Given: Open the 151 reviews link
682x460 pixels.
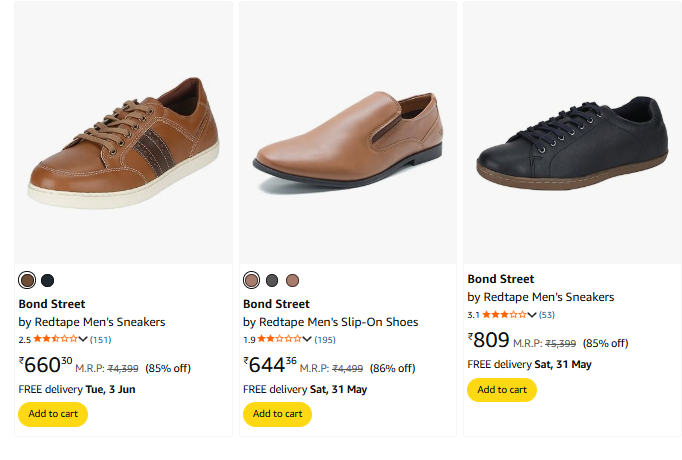Looking at the screenshot, I should pyautogui.click(x=101, y=340).
